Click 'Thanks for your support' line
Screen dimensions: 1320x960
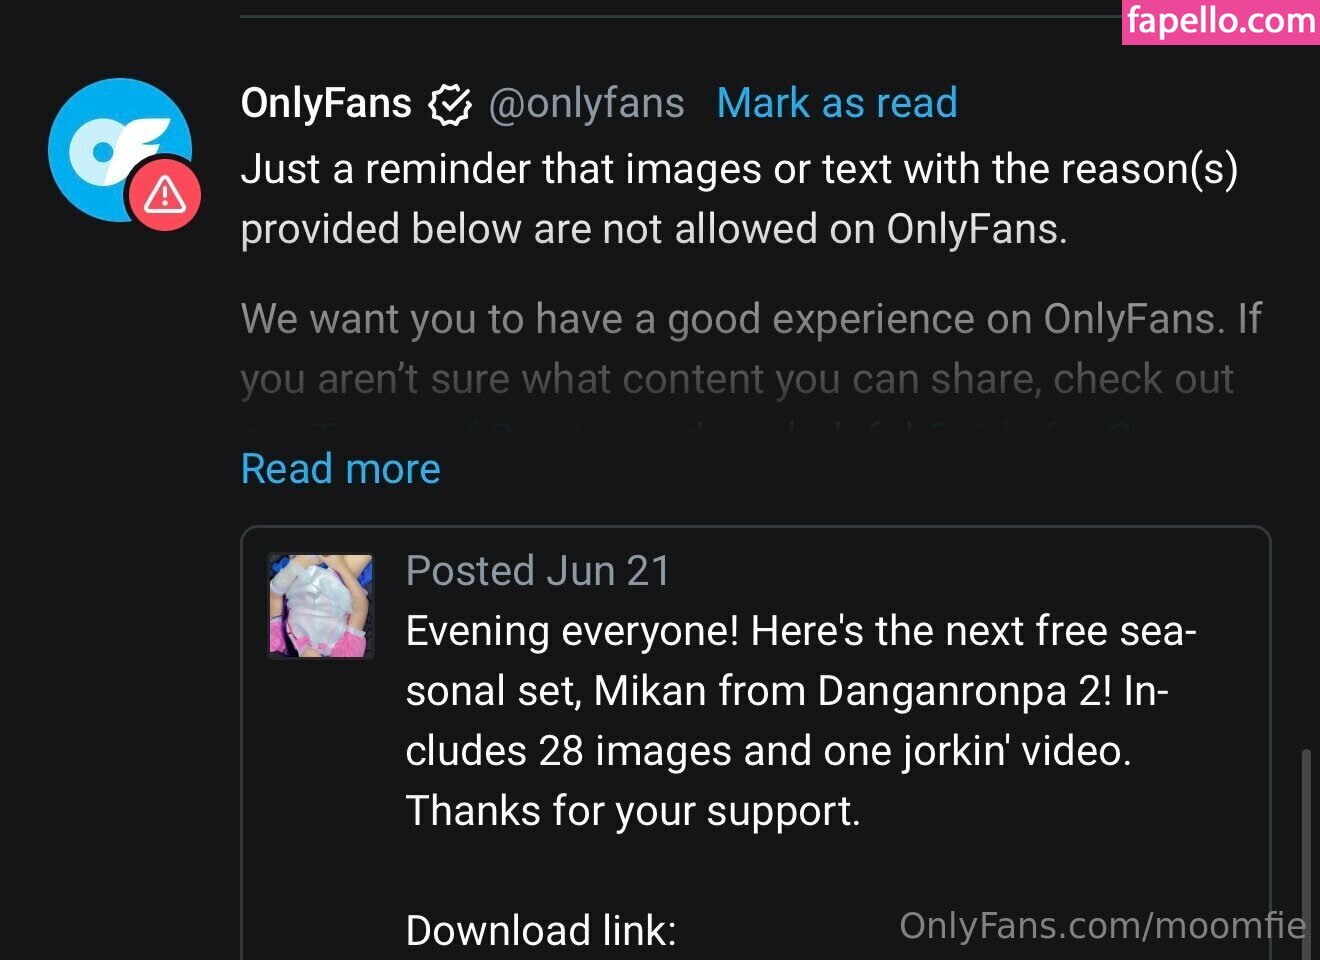[633, 811]
